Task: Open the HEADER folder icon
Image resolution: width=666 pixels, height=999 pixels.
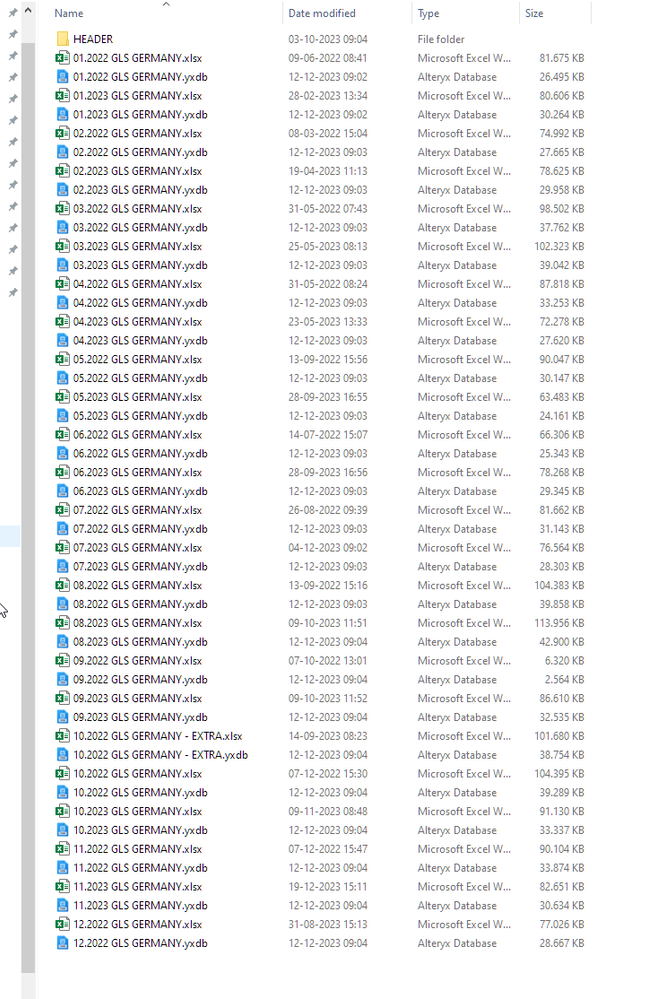Action: click(62, 39)
